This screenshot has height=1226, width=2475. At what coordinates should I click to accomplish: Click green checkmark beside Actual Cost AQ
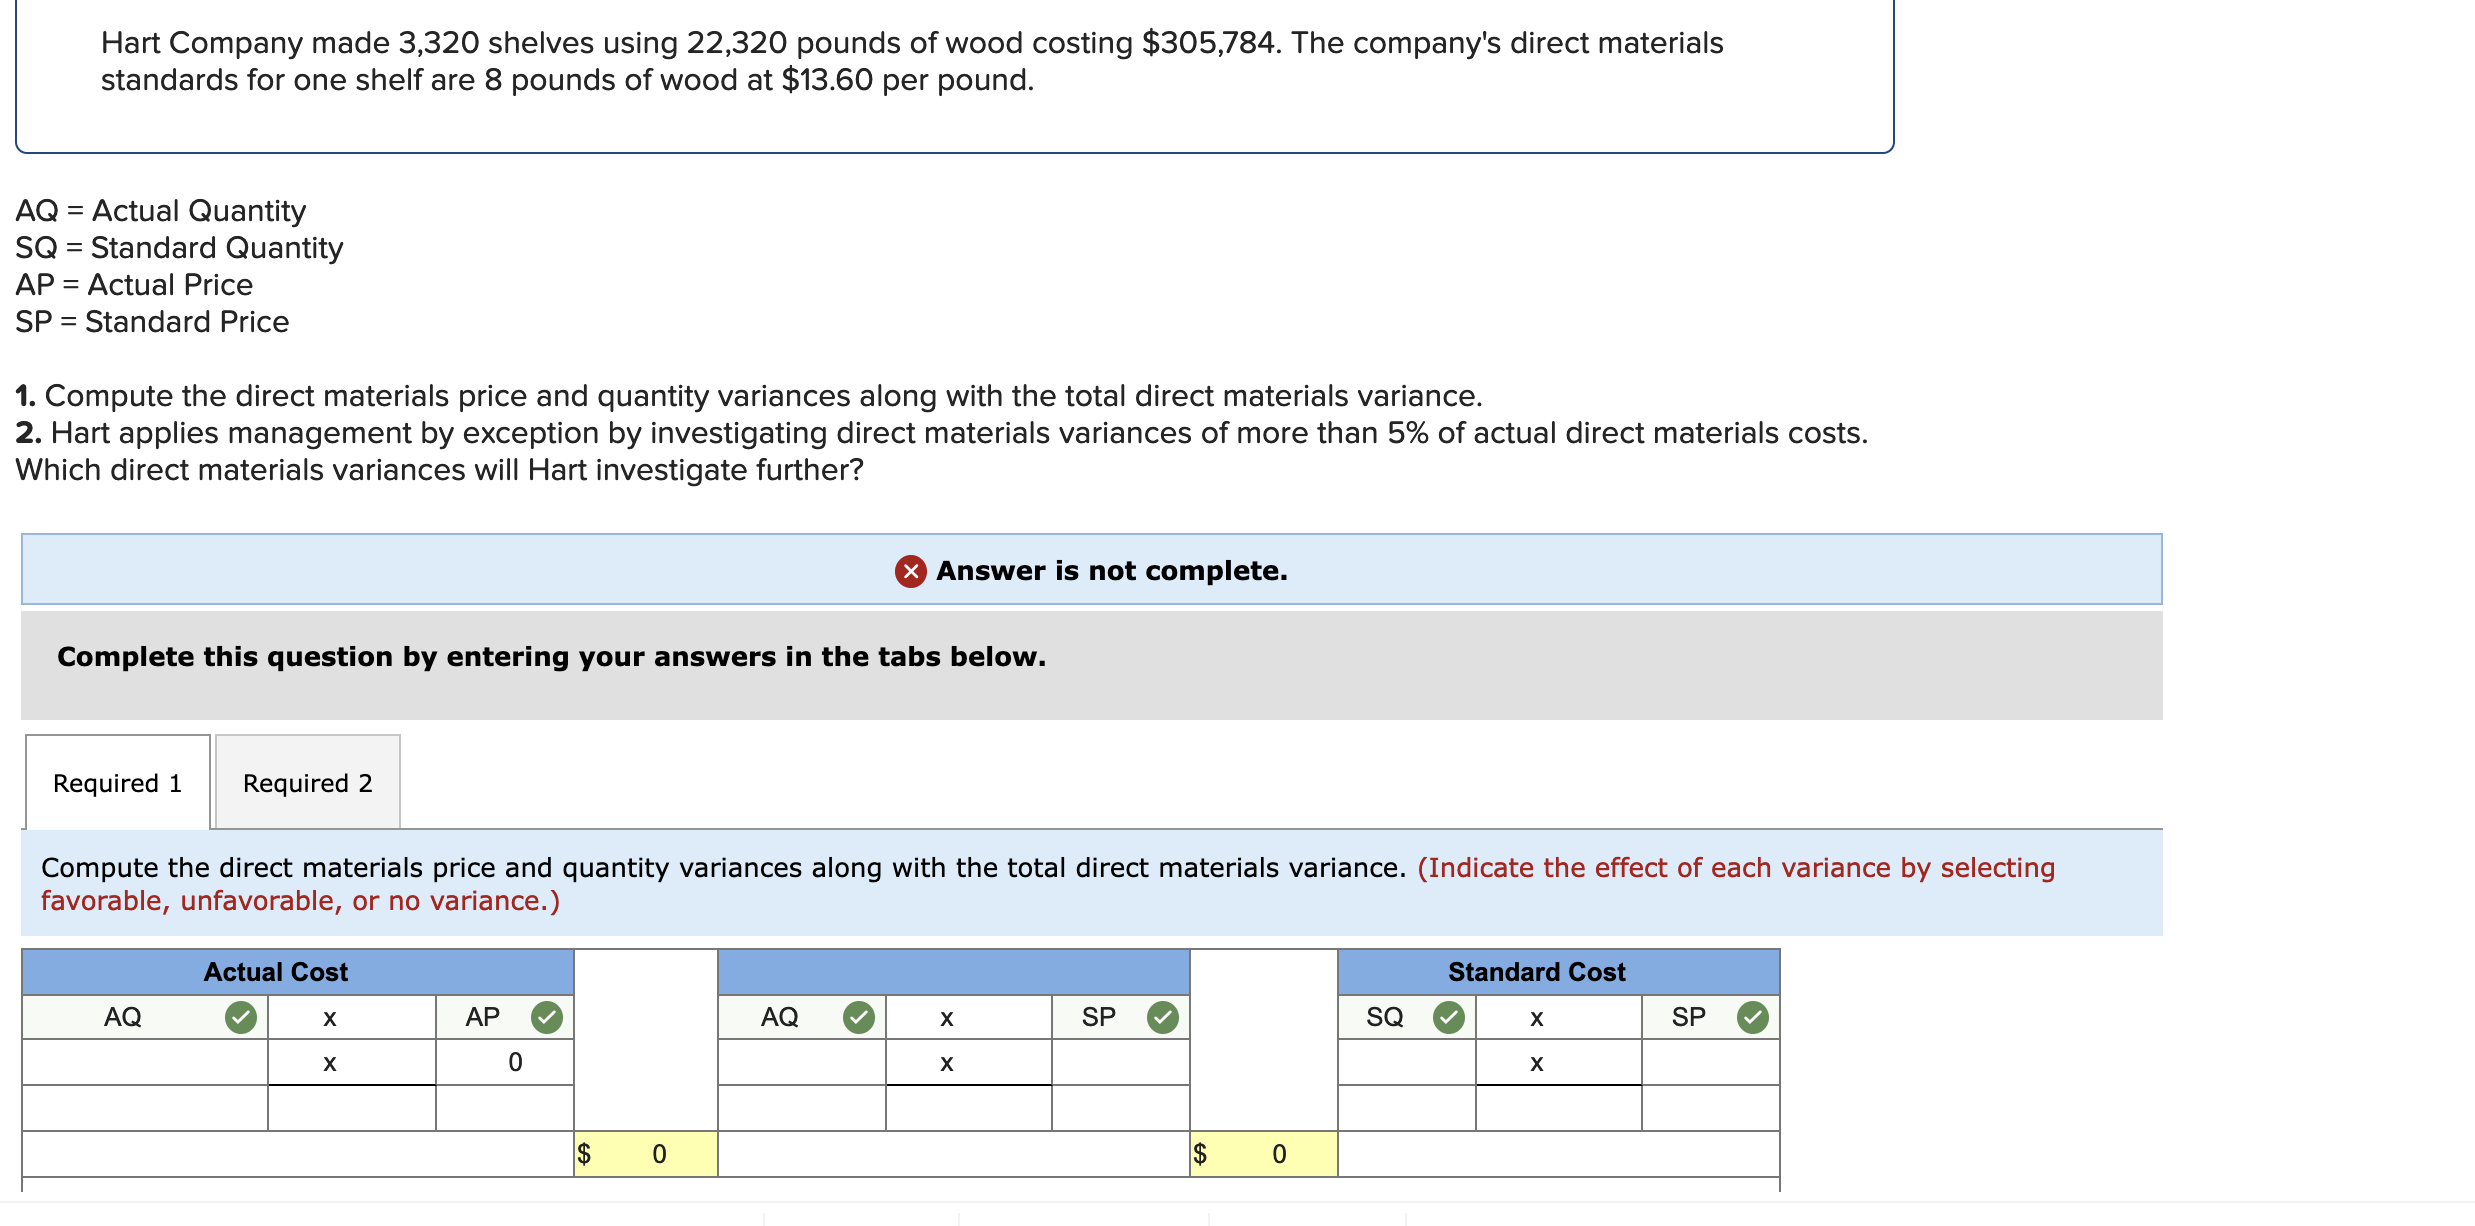point(240,1017)
